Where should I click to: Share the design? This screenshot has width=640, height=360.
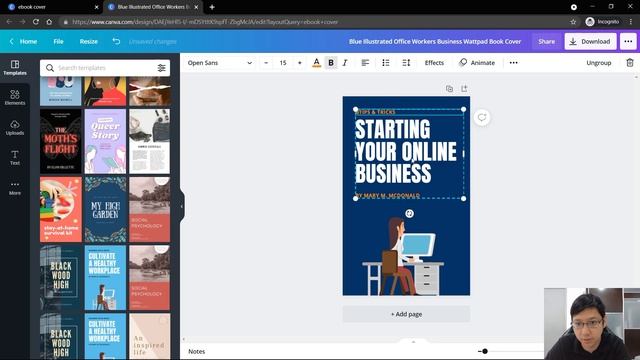(x=546, y=41)
